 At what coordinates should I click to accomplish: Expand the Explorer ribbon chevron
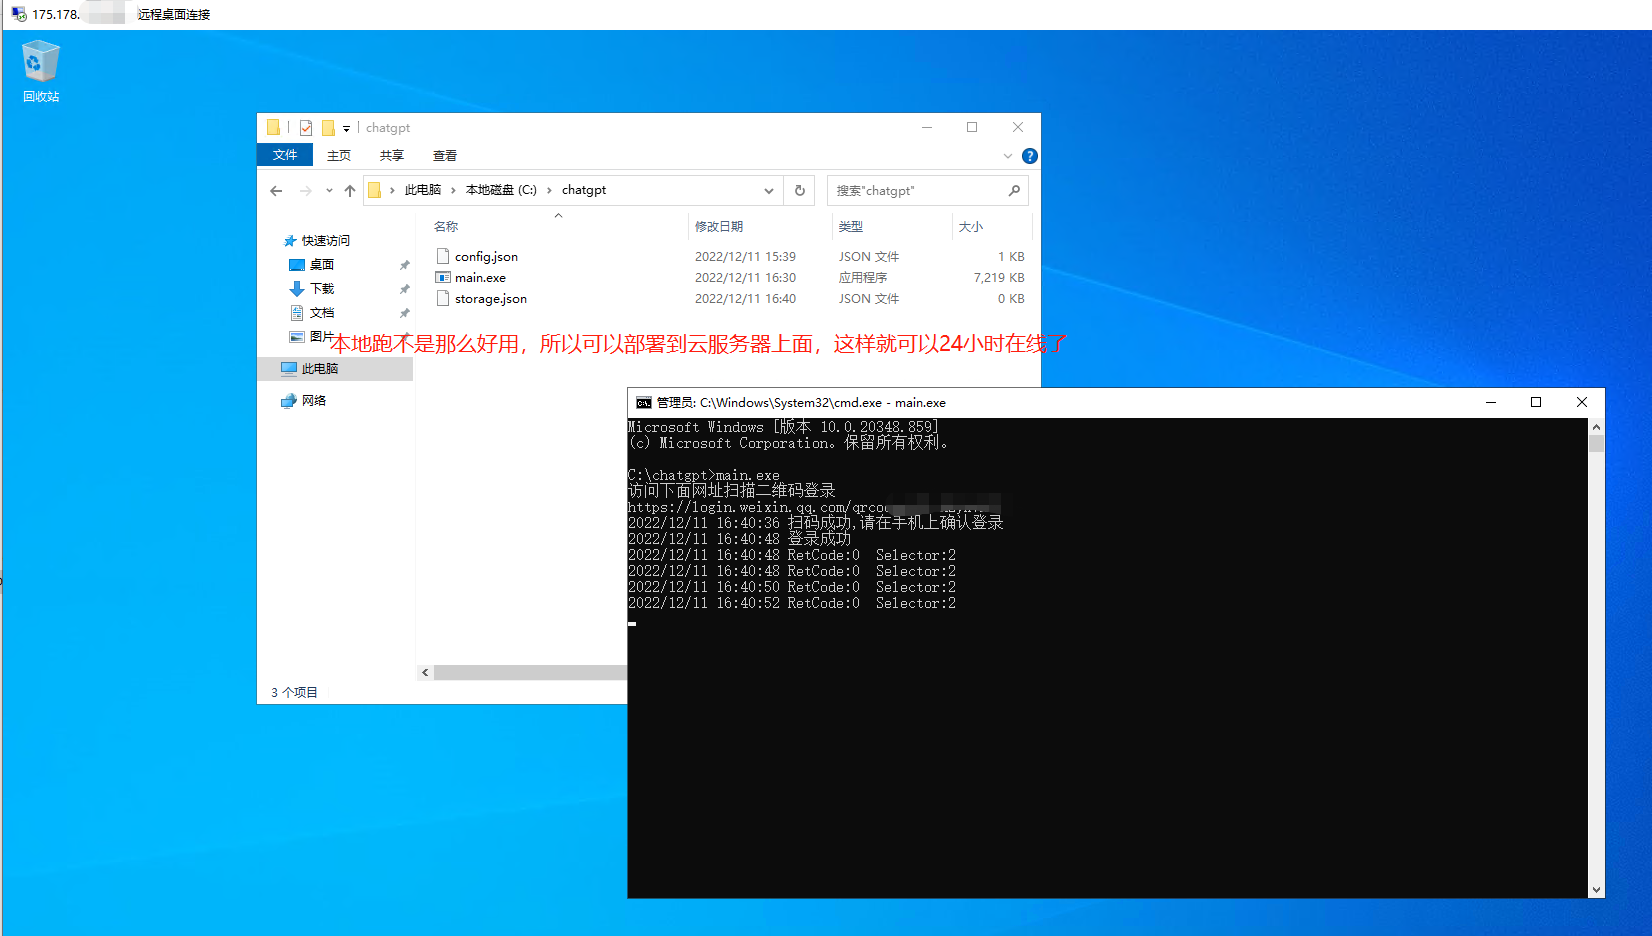(x=1007, y=156)
